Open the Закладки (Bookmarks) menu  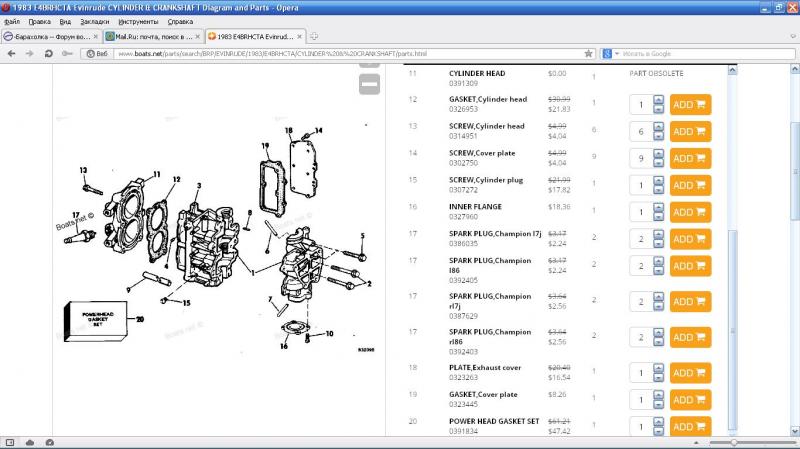95,20
